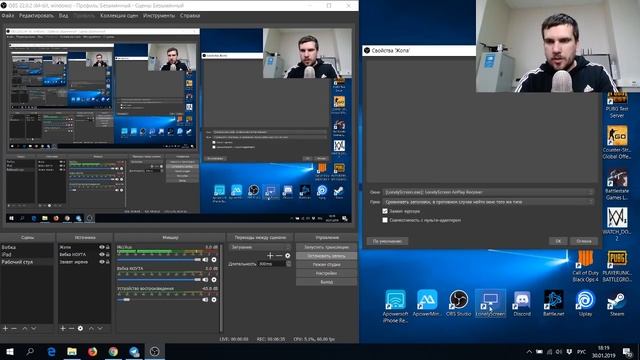Open Uplay desktop shortcut
This screenshot has height=360, width=640.
585,303
